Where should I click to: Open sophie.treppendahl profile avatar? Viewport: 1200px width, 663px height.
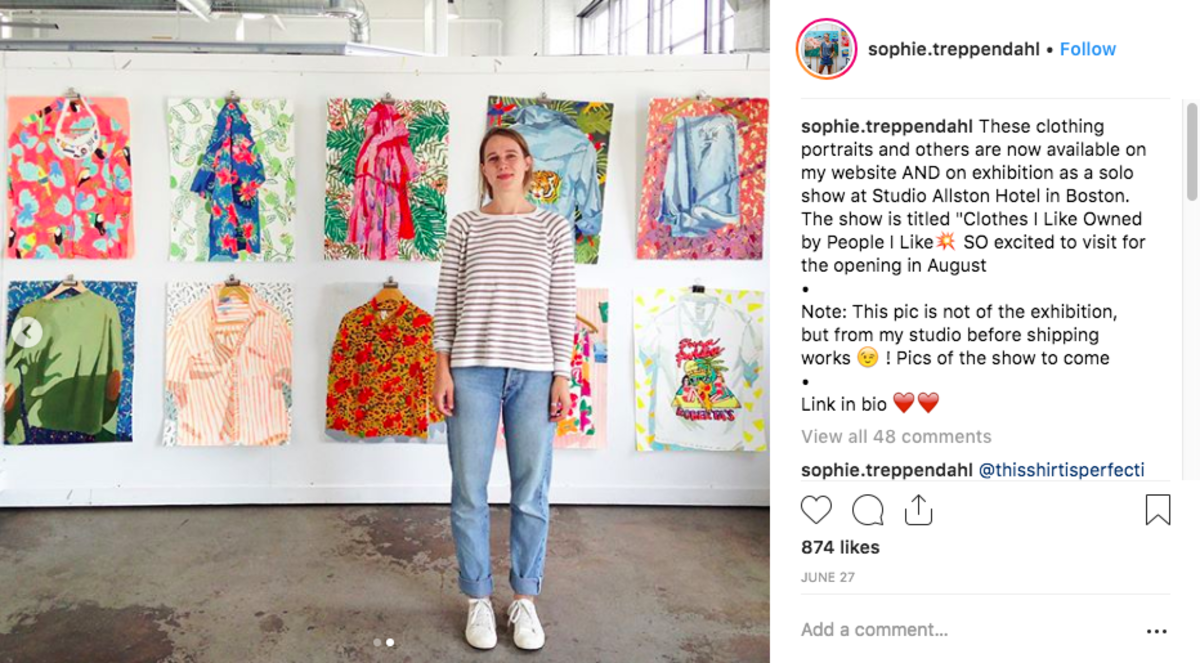pyautogui.click(x=826, y=49)
